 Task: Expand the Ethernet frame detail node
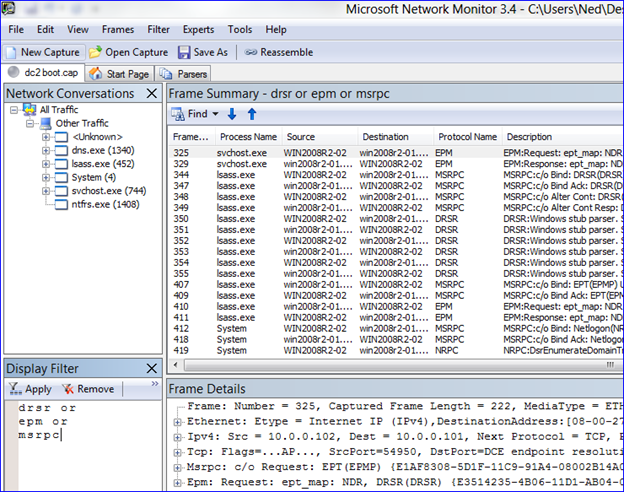(x=177, y=422)
